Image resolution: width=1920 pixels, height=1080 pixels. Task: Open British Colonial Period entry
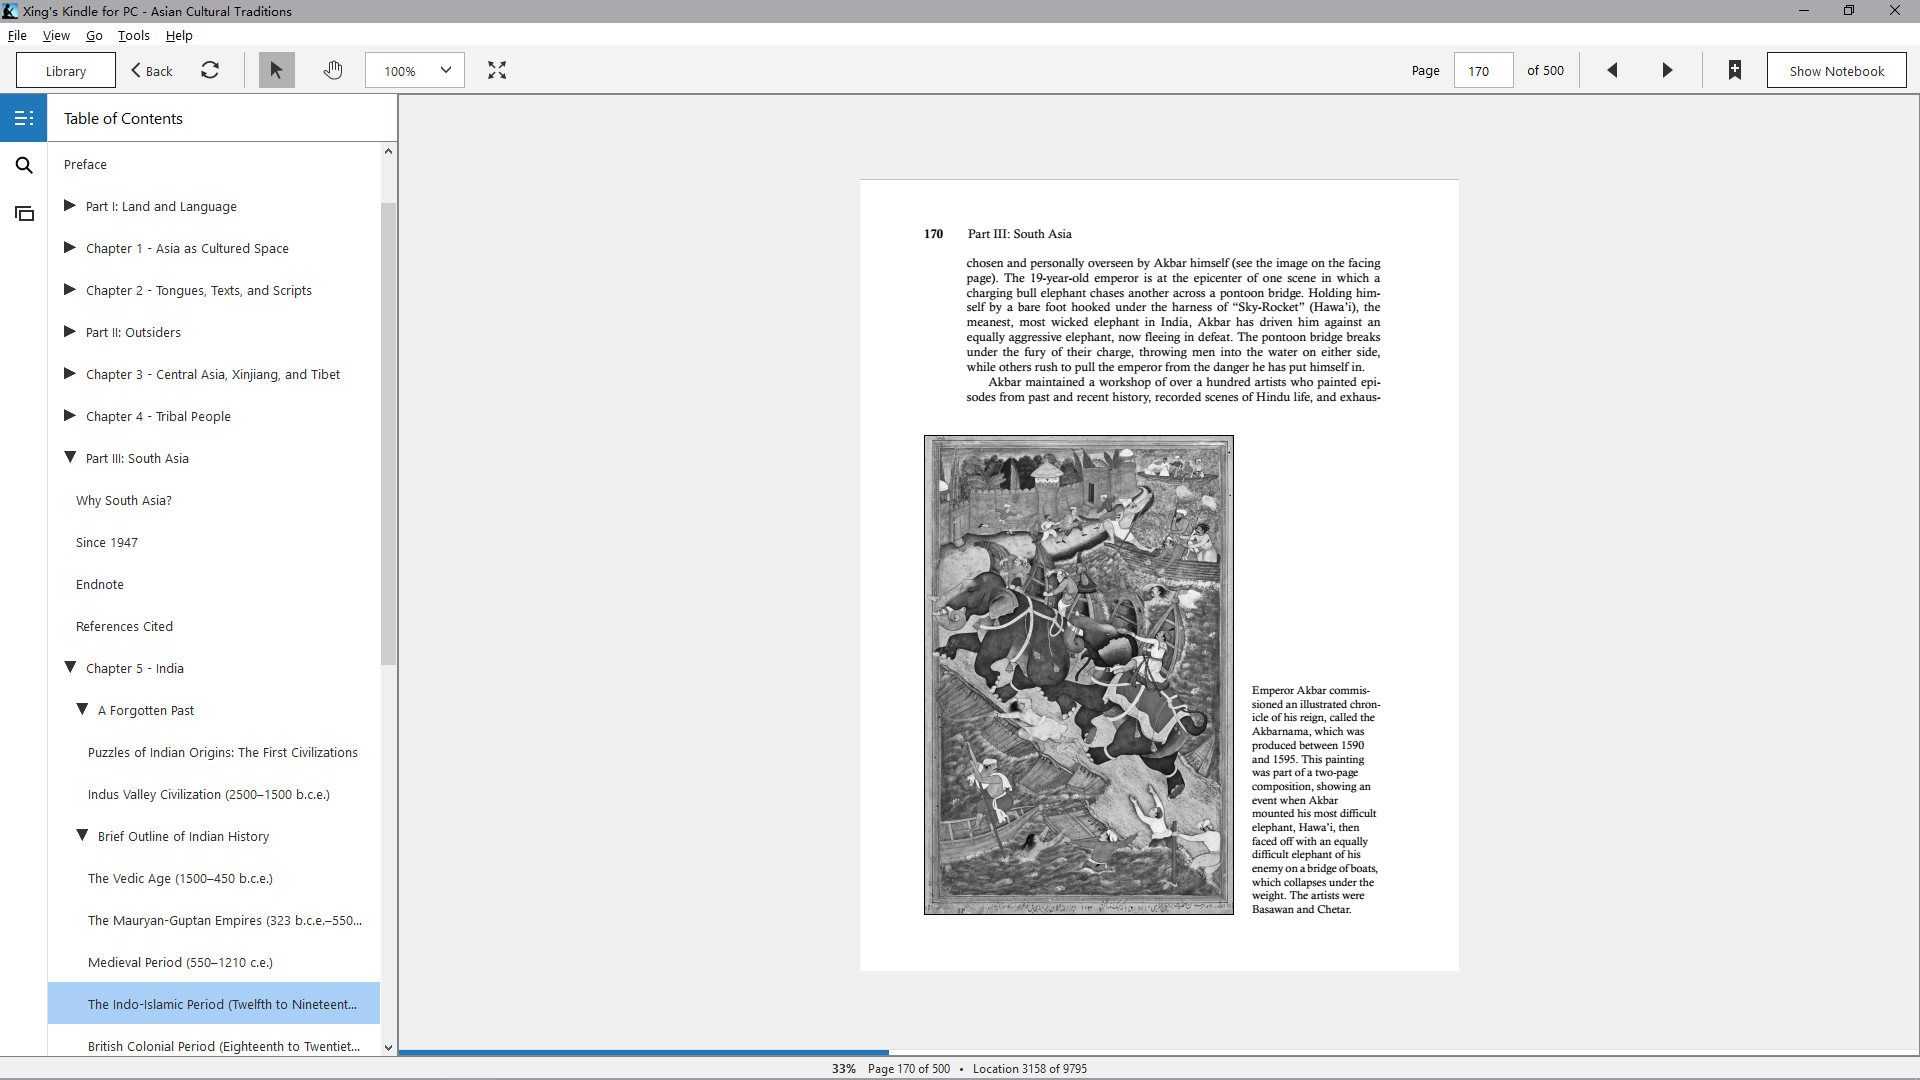click(x=224, y=1046)
